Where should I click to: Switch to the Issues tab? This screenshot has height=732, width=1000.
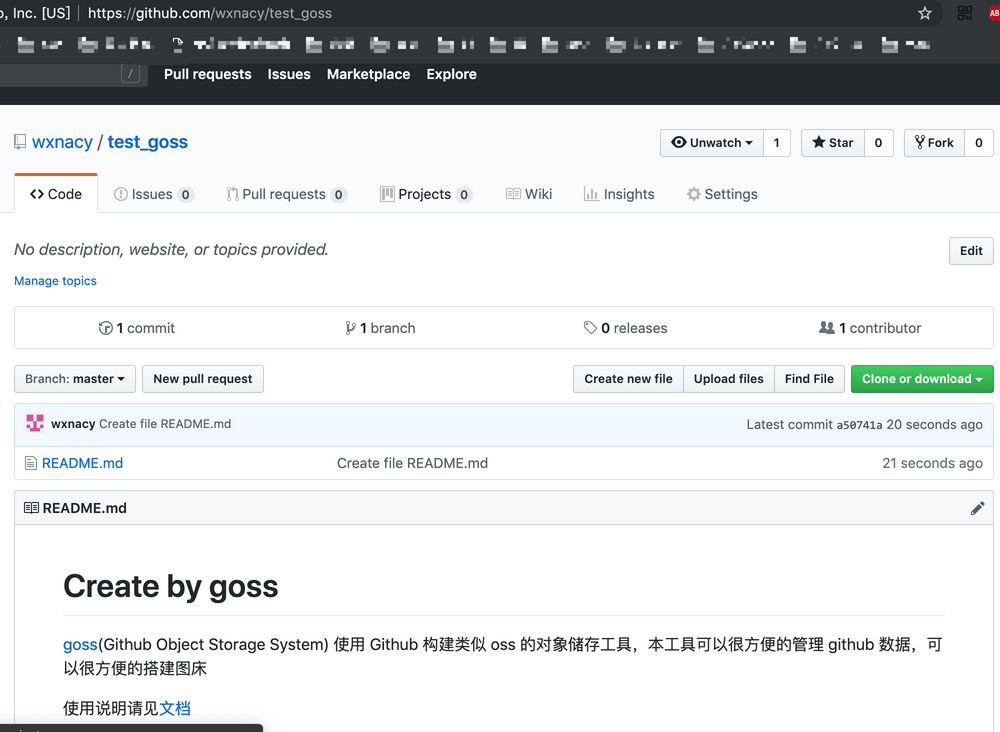pos(153,194)
